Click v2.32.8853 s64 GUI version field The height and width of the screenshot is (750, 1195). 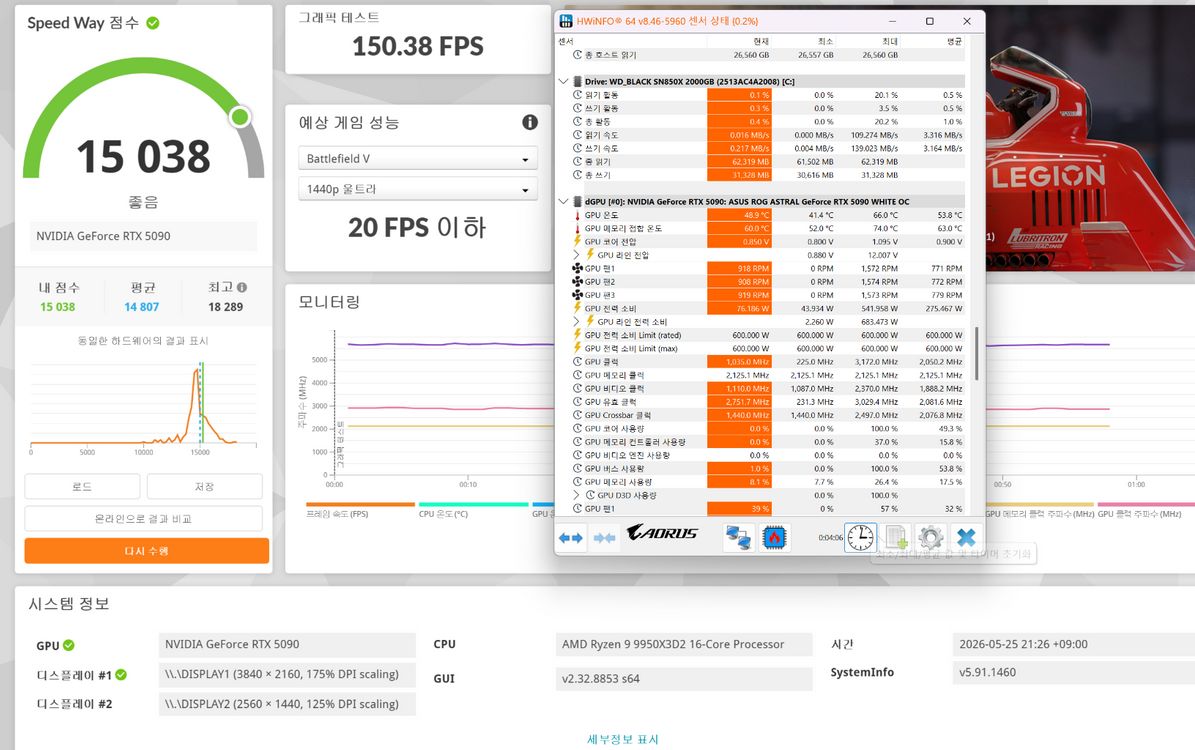tap(684, 678)
